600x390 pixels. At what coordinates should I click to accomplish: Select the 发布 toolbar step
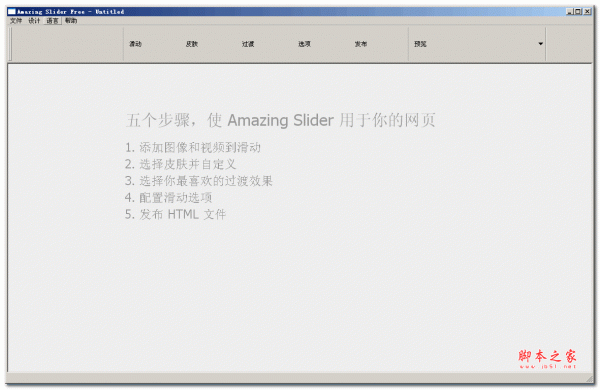[361, 44]
